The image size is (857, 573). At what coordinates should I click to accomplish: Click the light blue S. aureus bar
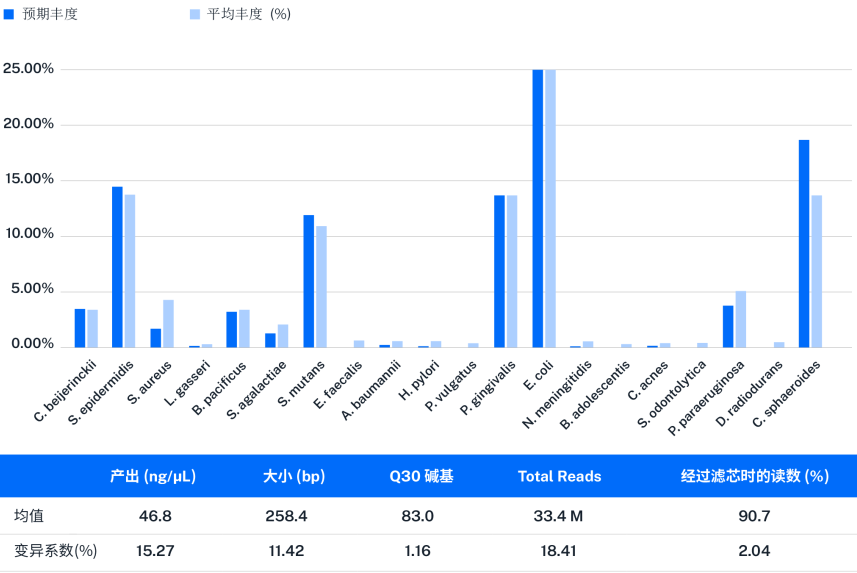coord(168,323)
